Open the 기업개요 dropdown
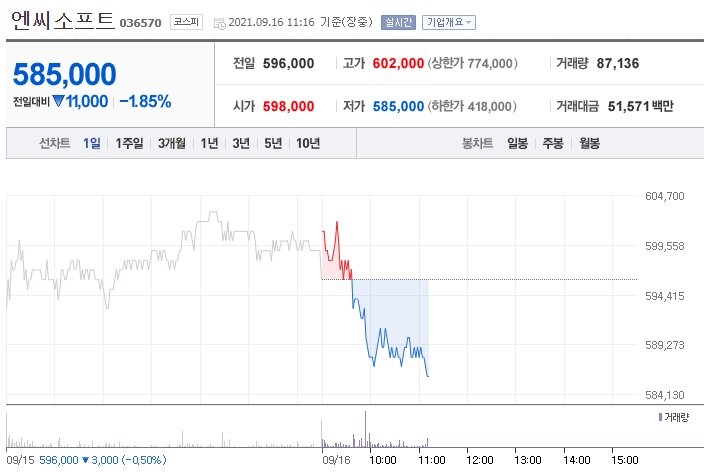Screen dimensions: 704x472 point(449,21)
